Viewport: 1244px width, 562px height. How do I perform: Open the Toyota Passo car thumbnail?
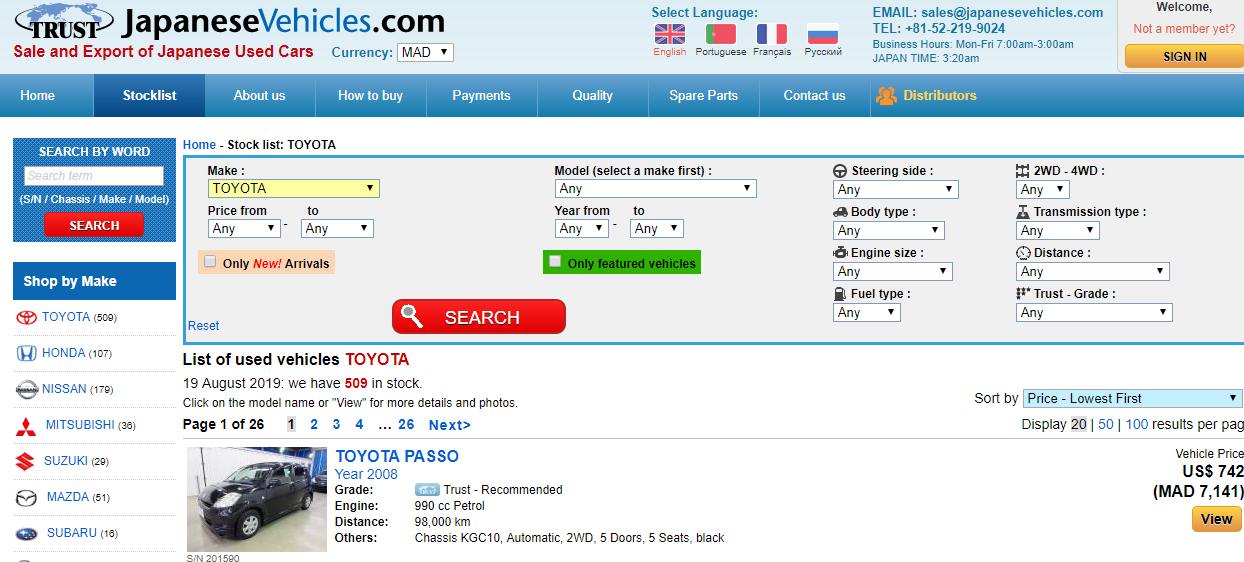coord(257,499)
